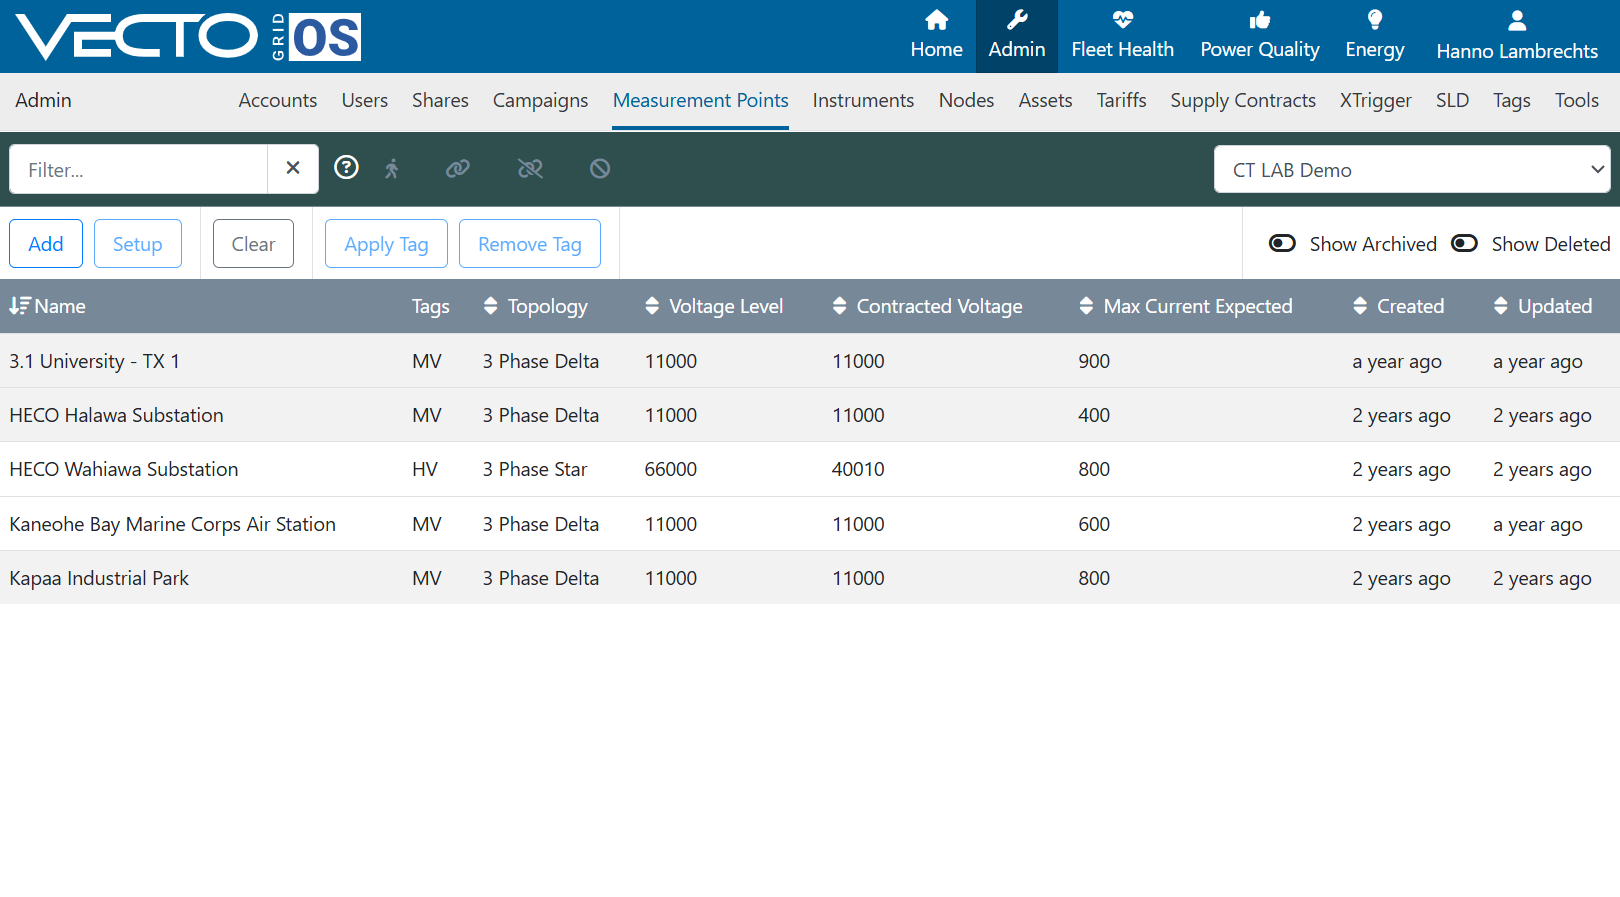Toggle the Show Deleted switch
The height and width of the screenshot is (897, 1620).
(x=1464, y=243)
